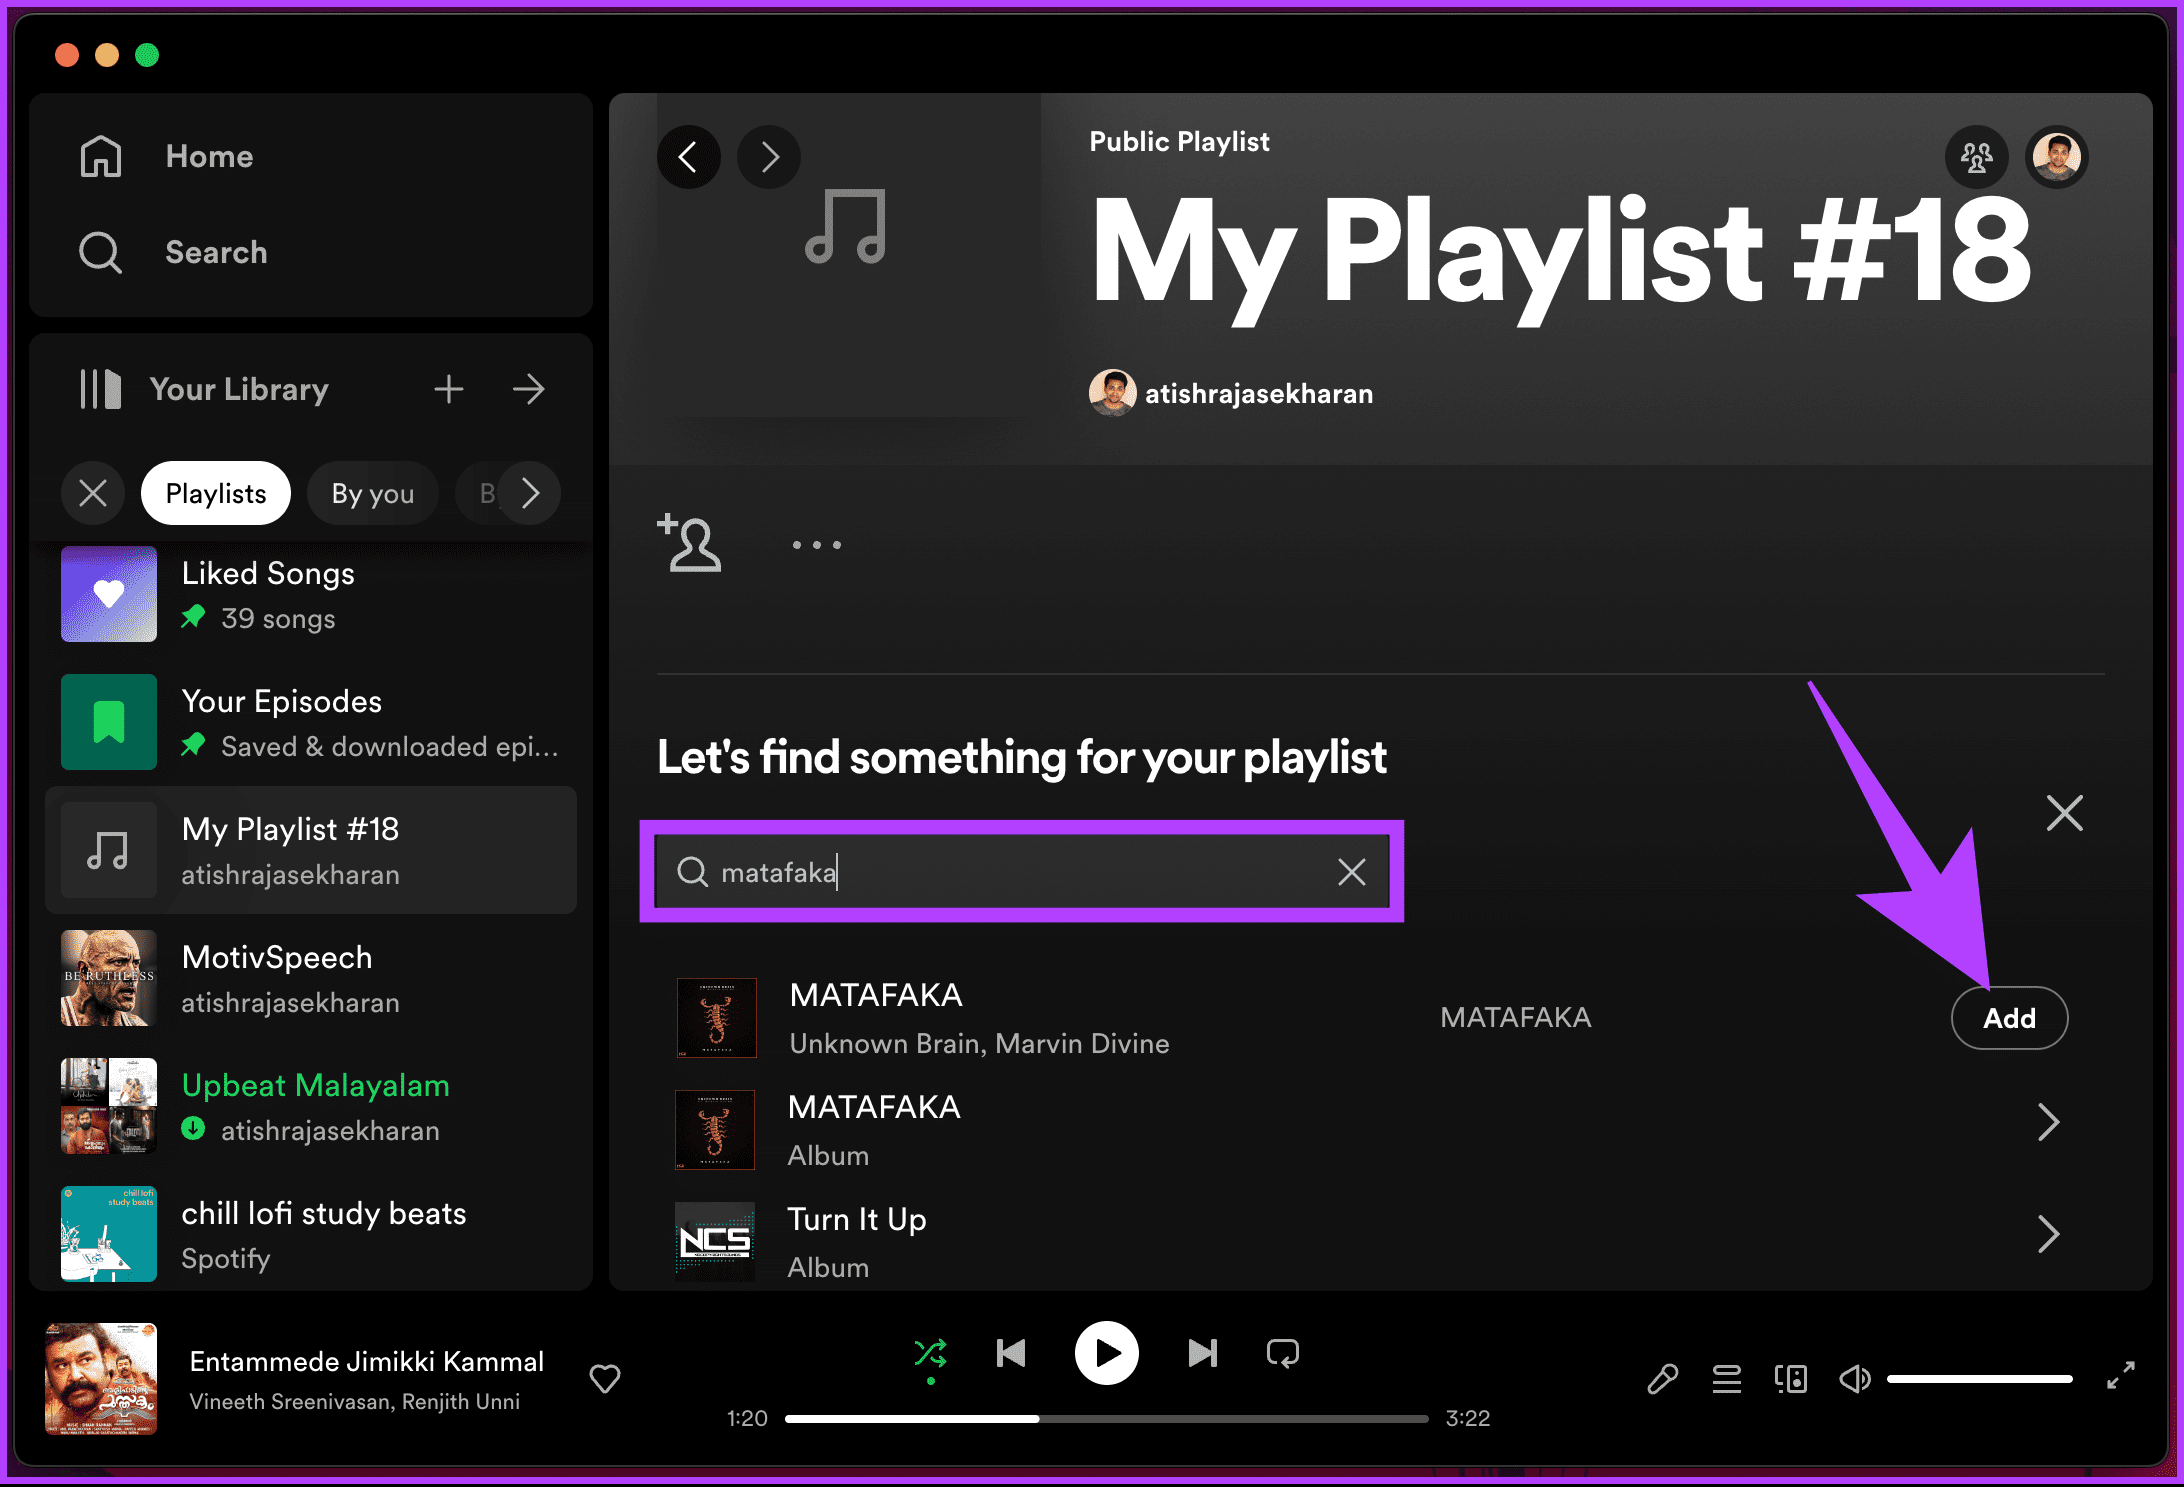Open the play queue icon
This screenshot has height=1487, width=2184.
click(x=1726, y=1379)
